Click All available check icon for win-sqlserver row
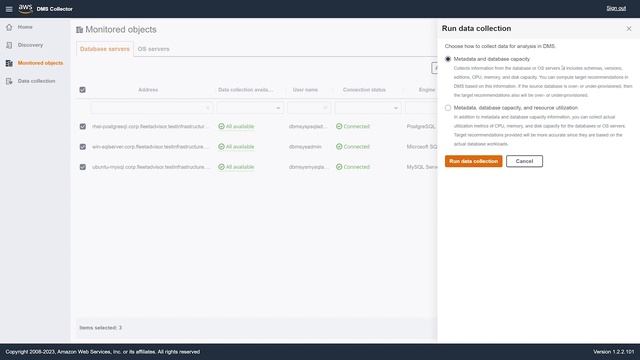This screenshot has width=640, height=360. (x=221, y=147)
